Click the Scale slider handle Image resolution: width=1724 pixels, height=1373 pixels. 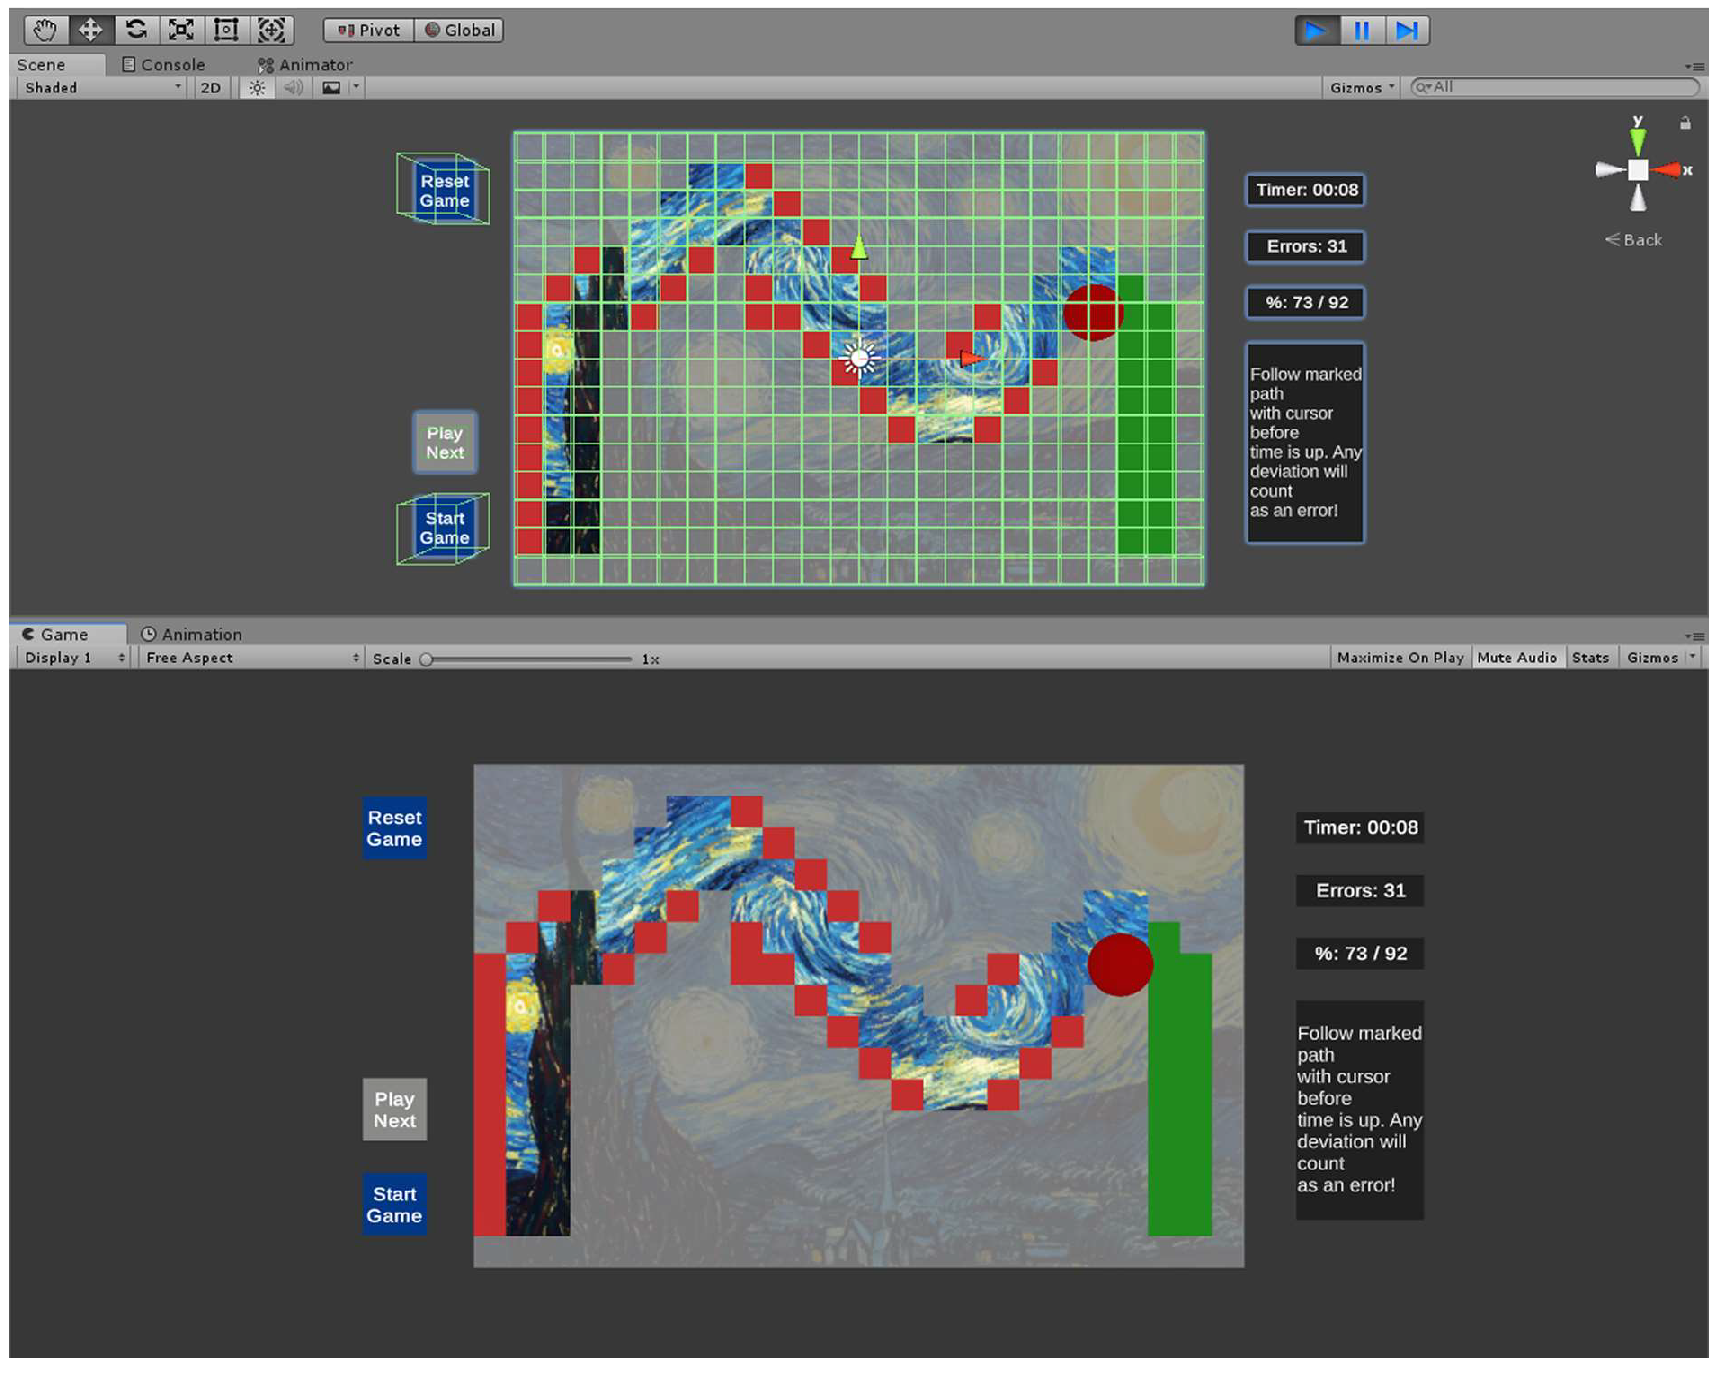(x=427, y=659)
